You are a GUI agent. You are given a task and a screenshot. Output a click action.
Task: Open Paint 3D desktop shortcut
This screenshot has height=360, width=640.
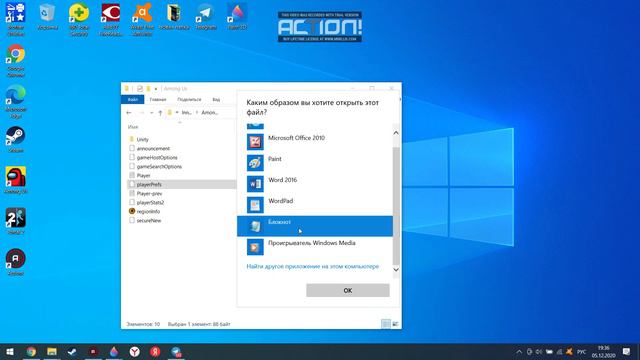[x=237, y=17]
